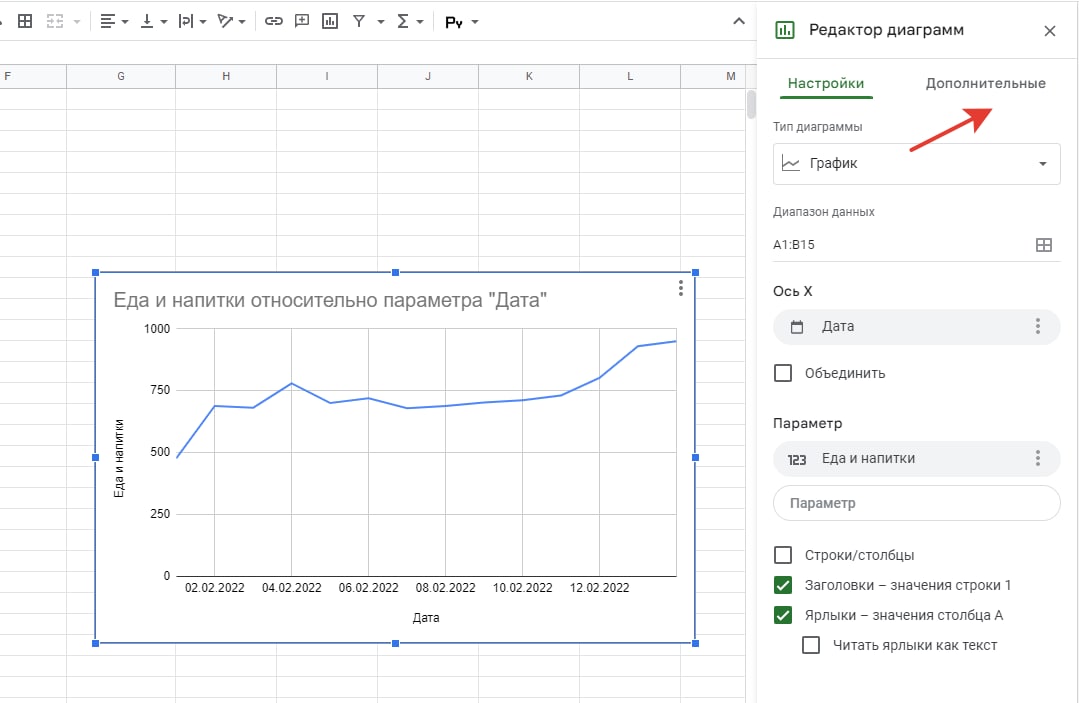The height and width of the screenshot is (703, 1079).
Task: Select the Настройки tab
Action: tap(826, 84)
